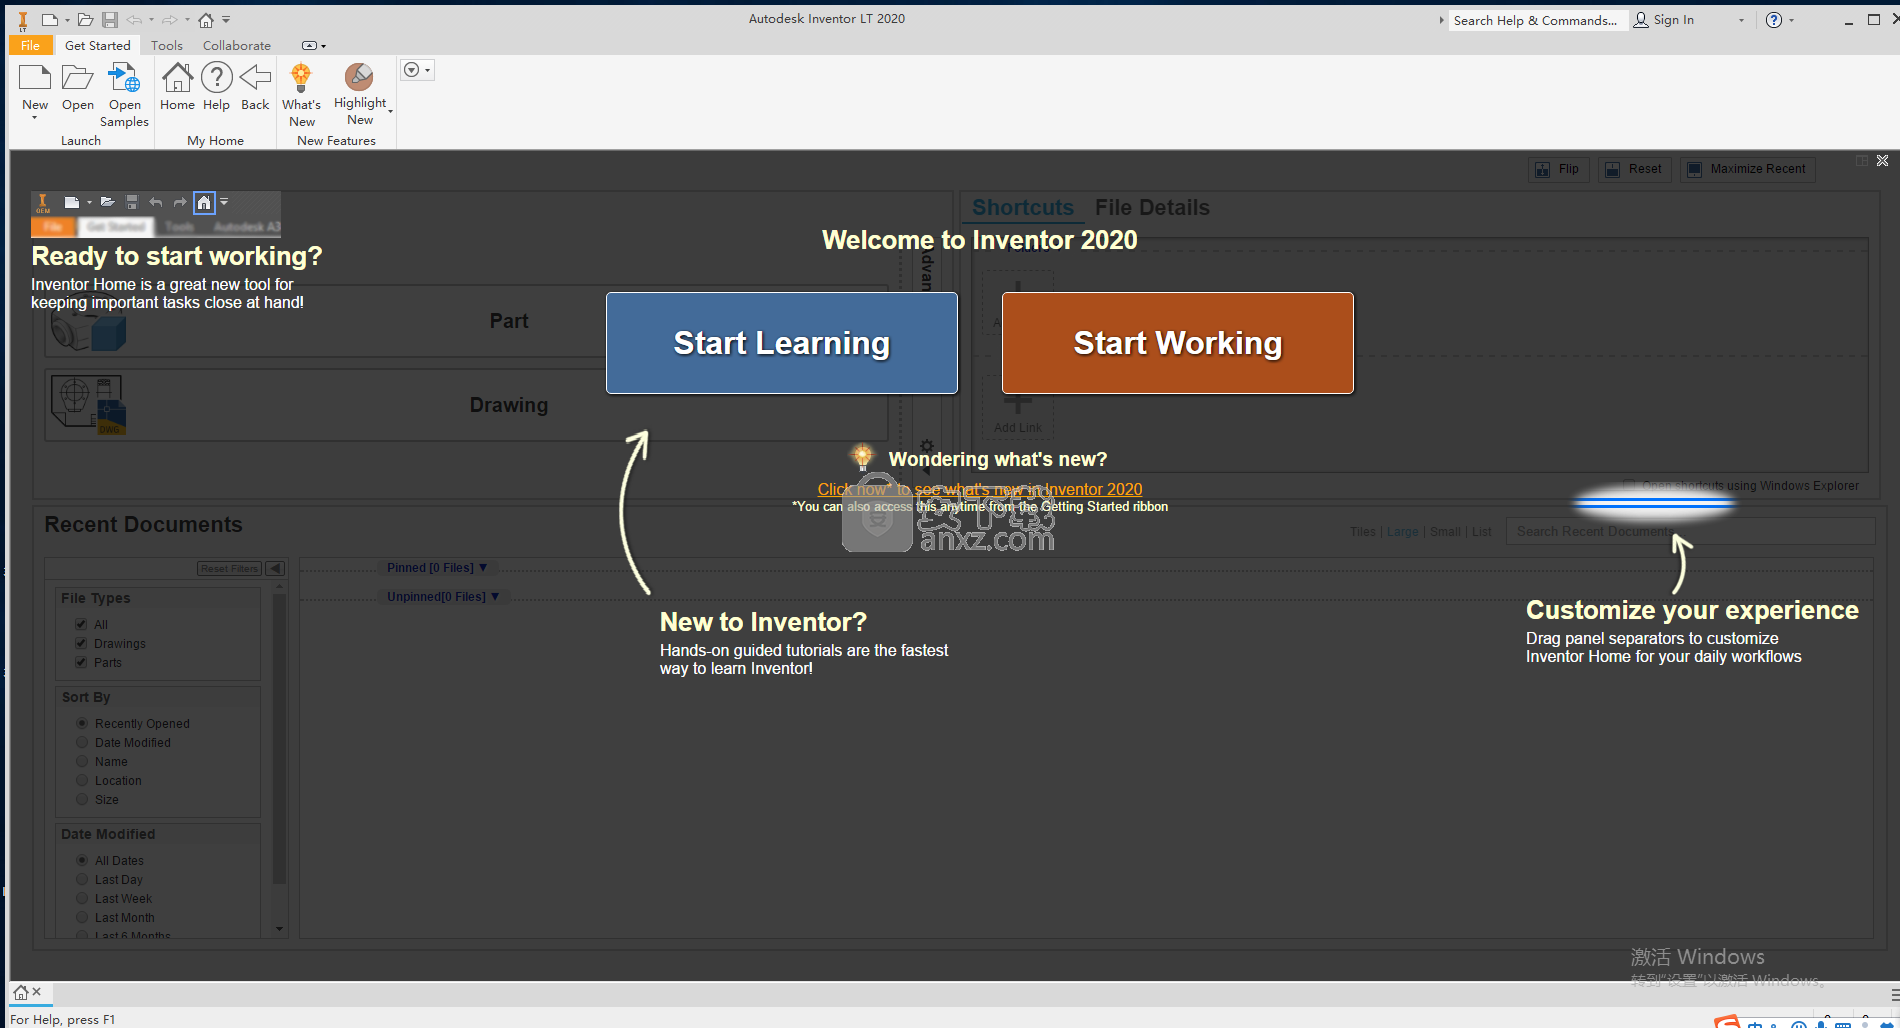Viewport: 1900px width, 1028px height.
Task: Open the File menu tab
Action: point(30,45)
